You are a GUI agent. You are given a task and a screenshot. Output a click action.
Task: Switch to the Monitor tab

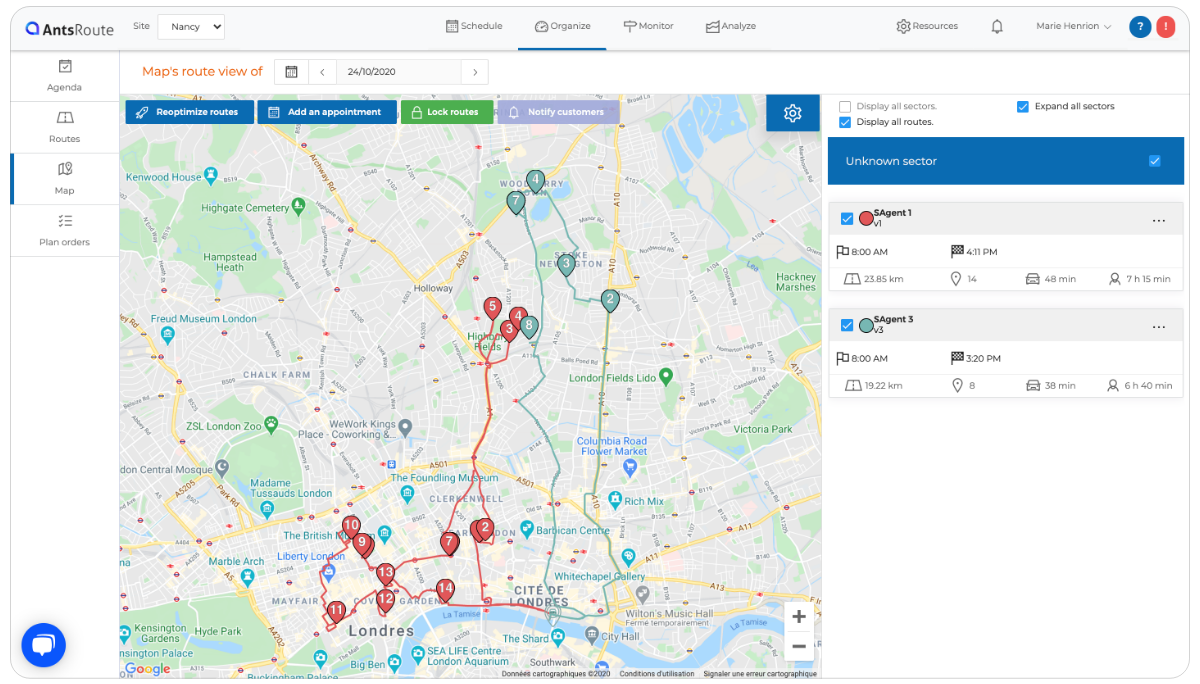[x=648, y=27]
